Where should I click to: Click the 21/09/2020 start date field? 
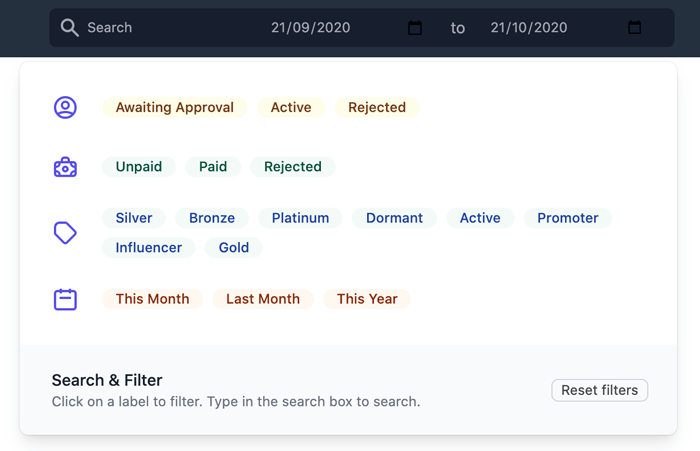[x=335, y=28]
